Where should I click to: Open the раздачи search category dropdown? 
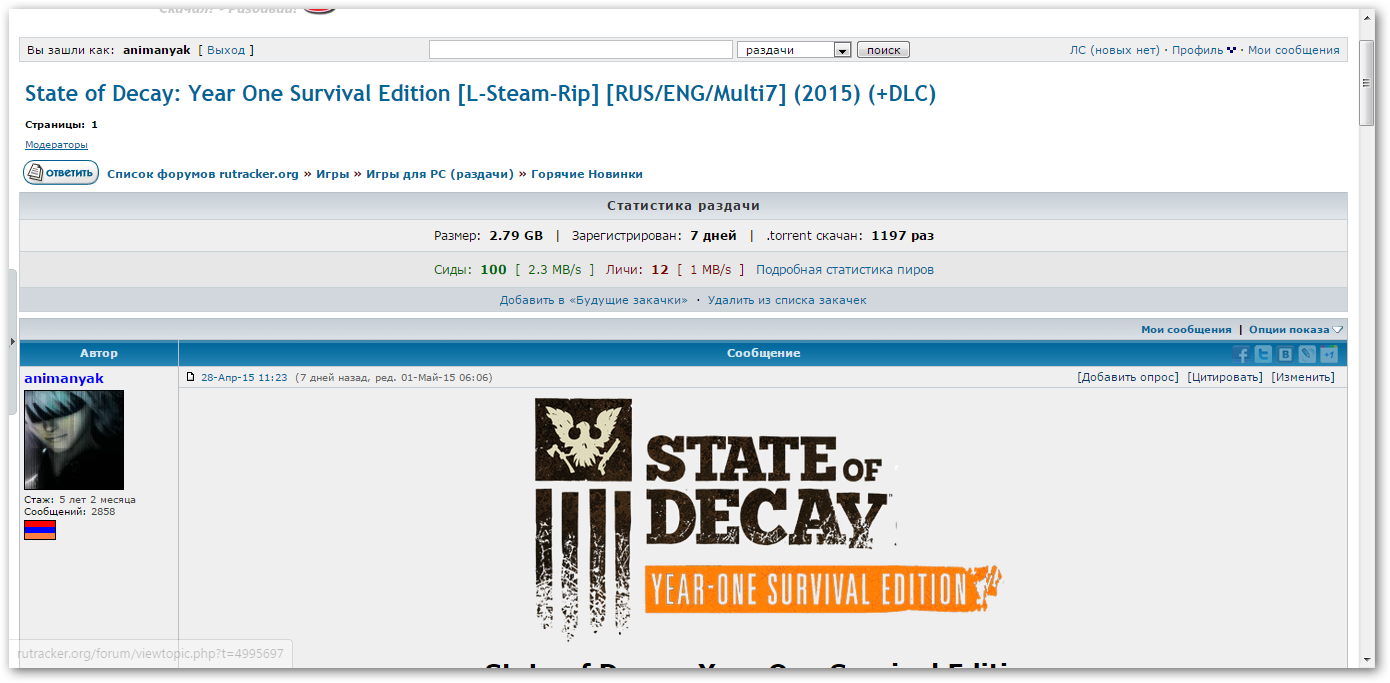click(x=842, y=50)
